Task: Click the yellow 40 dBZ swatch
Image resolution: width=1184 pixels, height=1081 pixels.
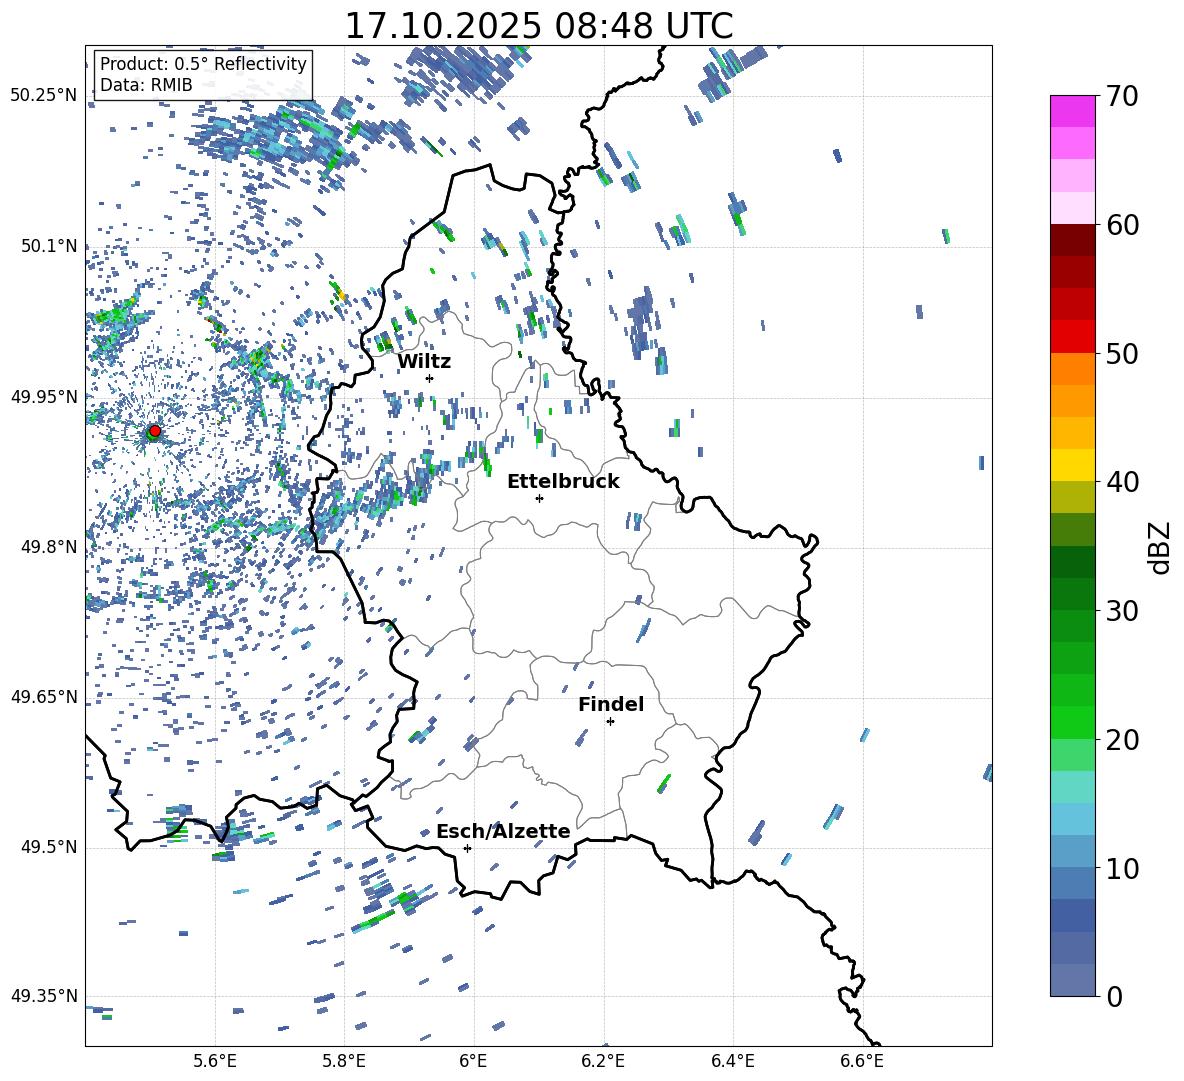Action: click(1072, 465)
